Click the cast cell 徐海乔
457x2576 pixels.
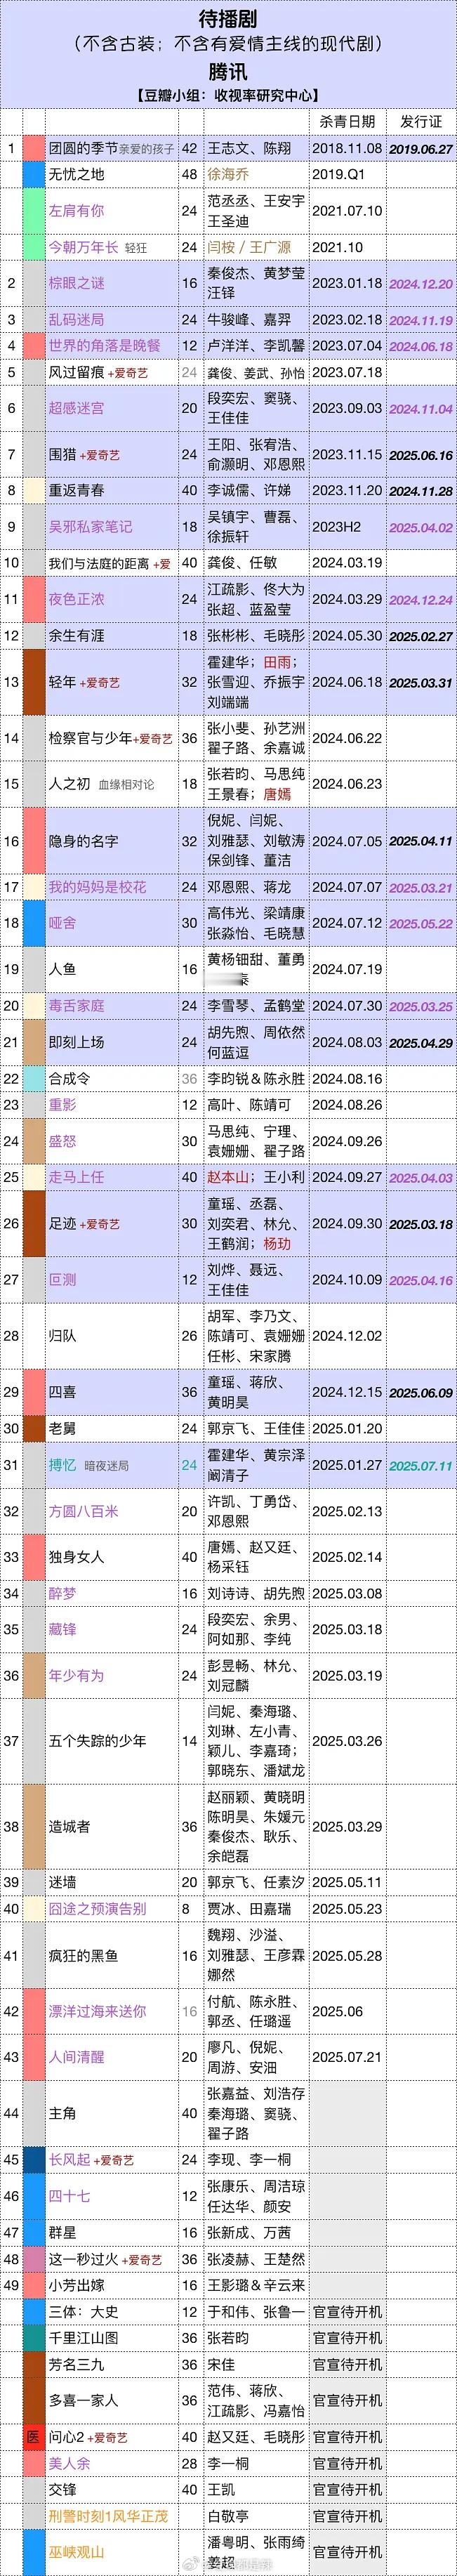(228, 174)
